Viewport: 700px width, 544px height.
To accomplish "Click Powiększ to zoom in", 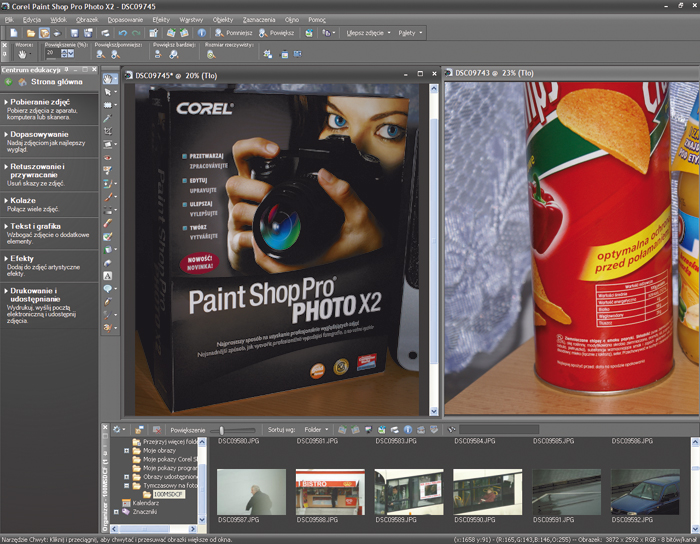I will (x=279, y=33).
